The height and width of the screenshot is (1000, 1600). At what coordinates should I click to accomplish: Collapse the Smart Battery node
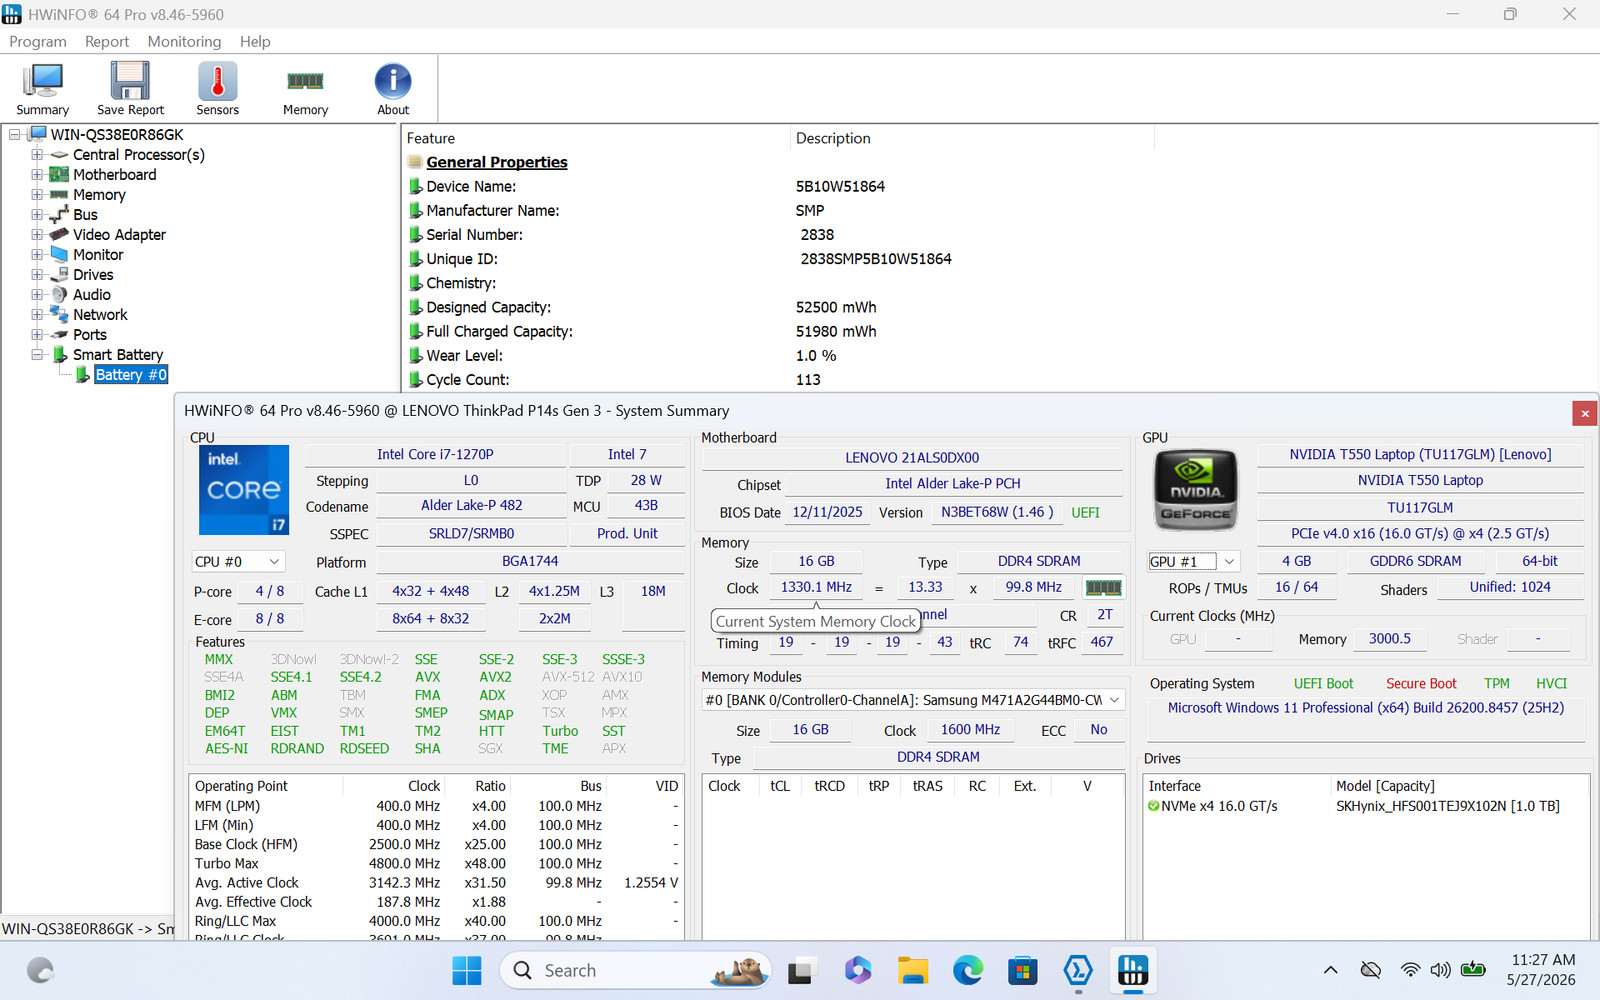37,355
